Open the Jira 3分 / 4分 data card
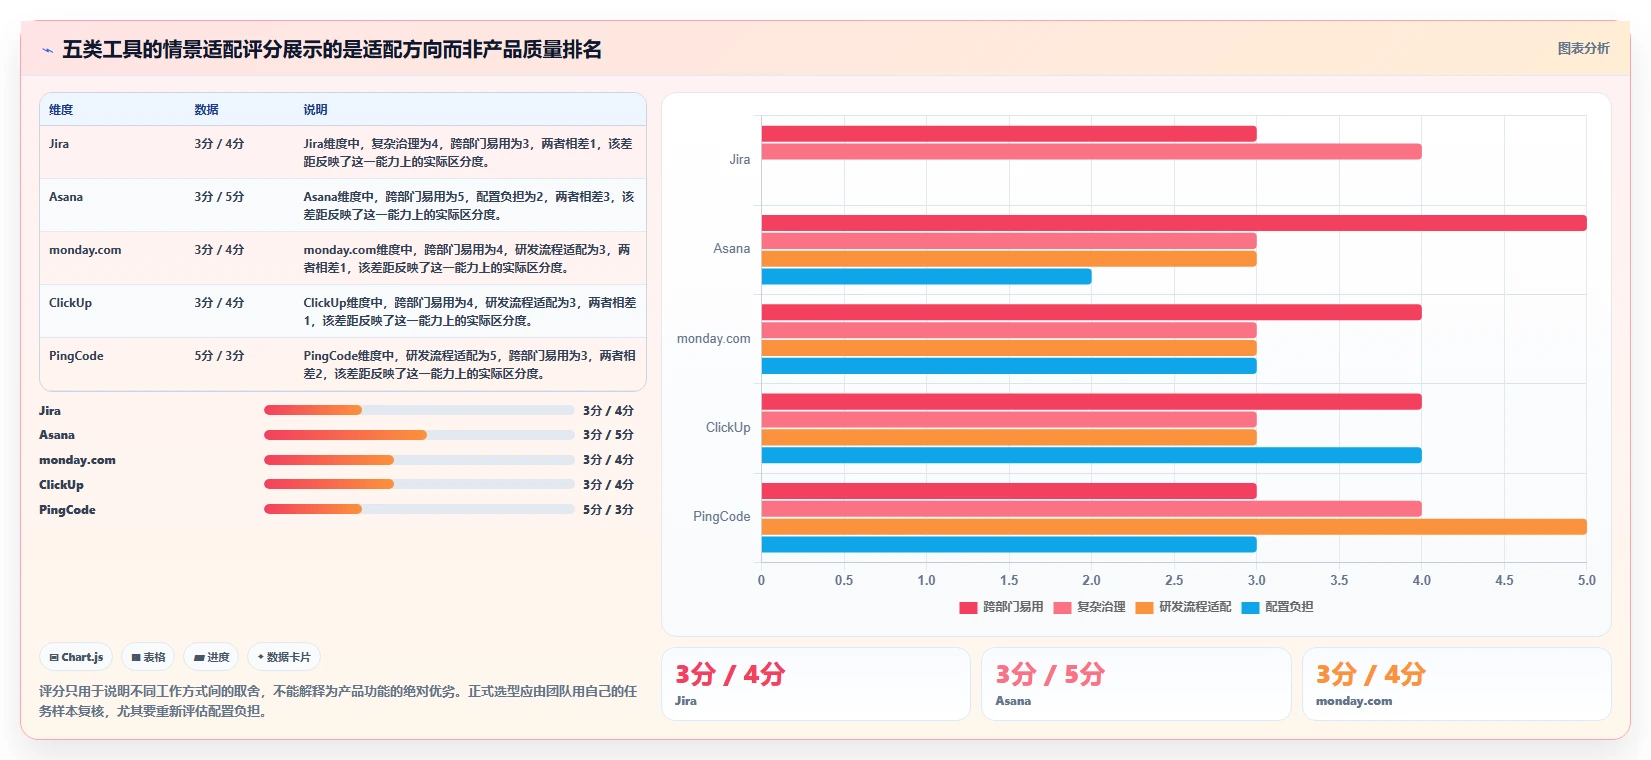1651x760 pixels. pyautogui.click(x=816, y=684)
